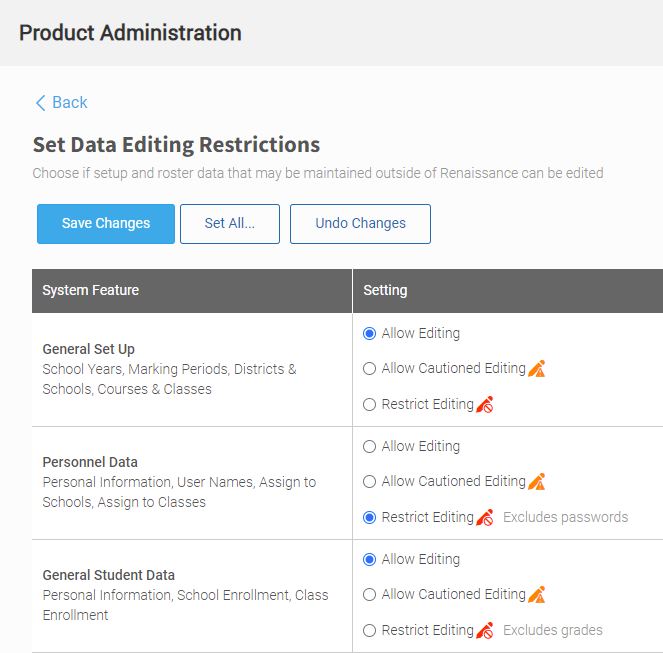The image size is (663, 653).
Task: Click caution pencil icon in Personnel Data row
Action: [x=537, y=481]
